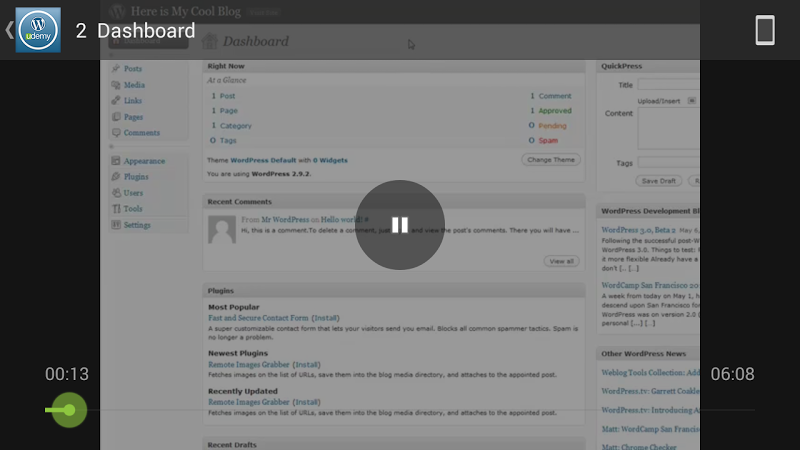The image size is (800, 450).
Task: Select Comments in the video's sidebar
Action: point(141,133)
